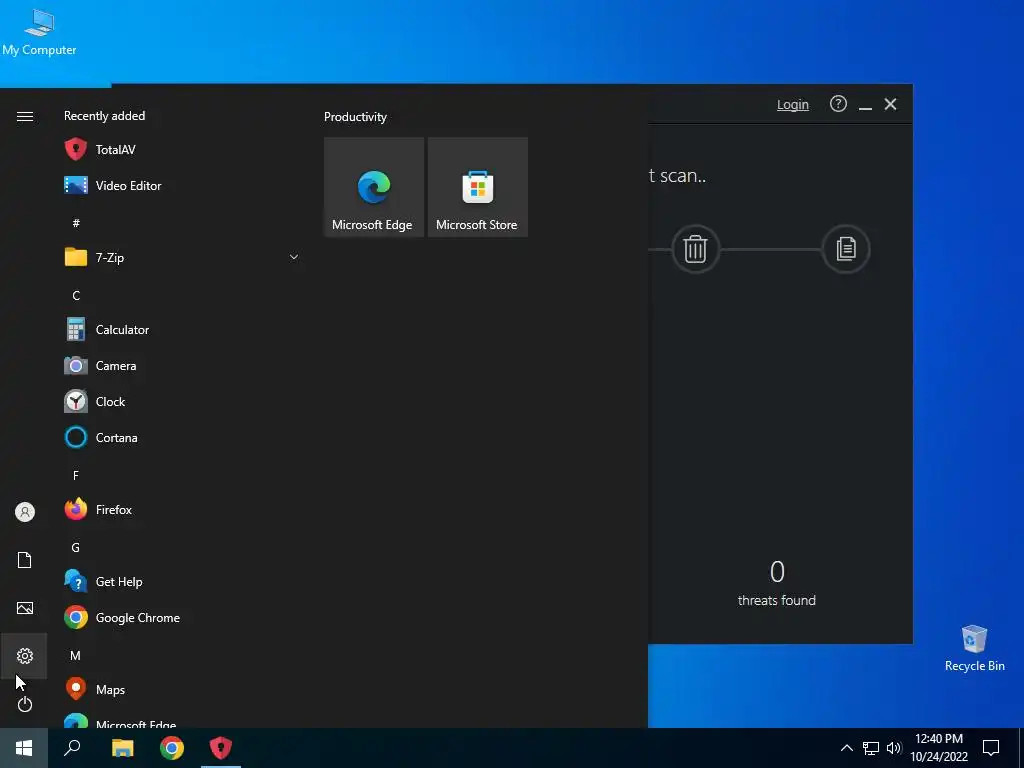Launch Video Editor from the Start menu
Screen dimensions: 1024x768
coord(182,185)
